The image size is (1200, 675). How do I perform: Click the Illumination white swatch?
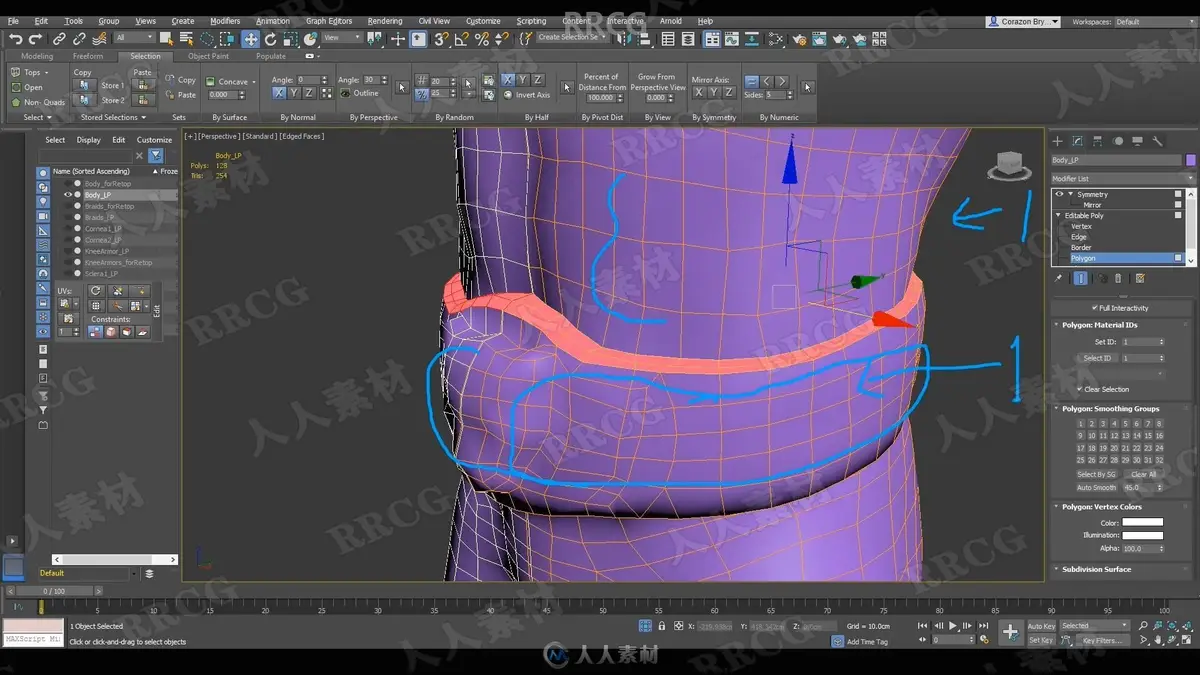(1142, 535)
